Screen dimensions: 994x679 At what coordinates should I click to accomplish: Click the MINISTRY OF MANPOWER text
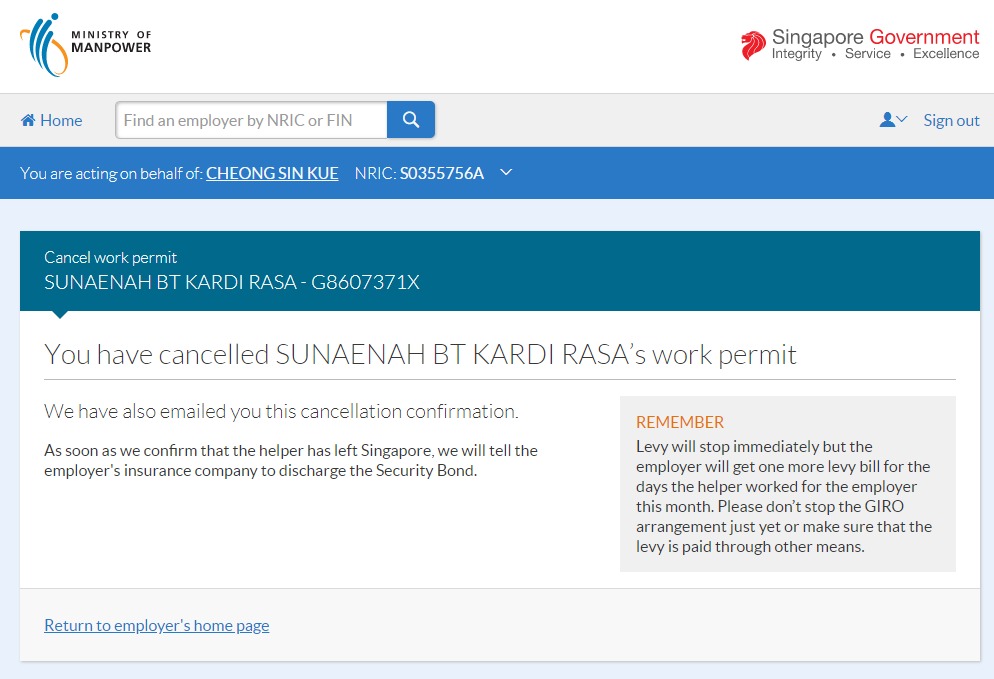111,42
